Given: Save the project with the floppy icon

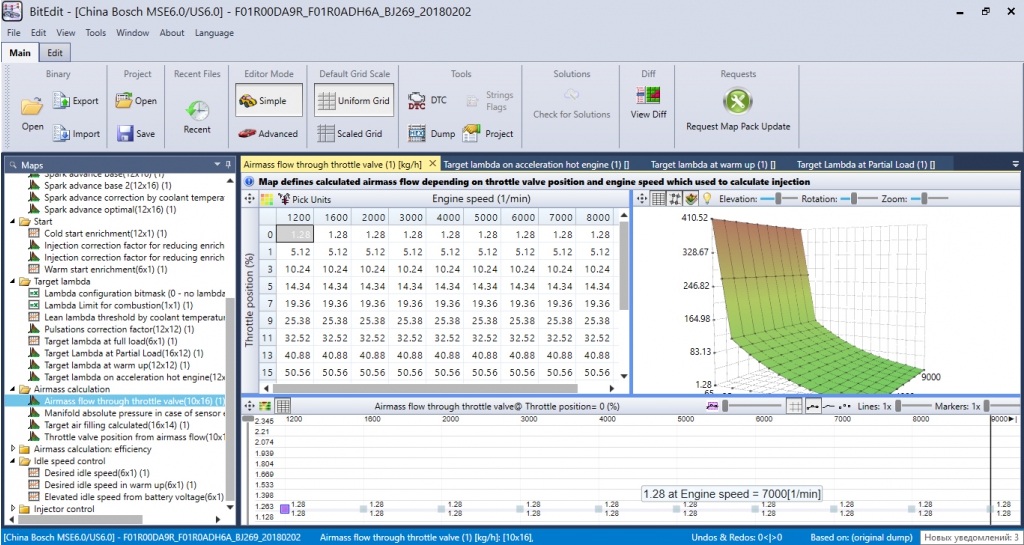Looking at the screenshot, I should click(x=125, y=133).
